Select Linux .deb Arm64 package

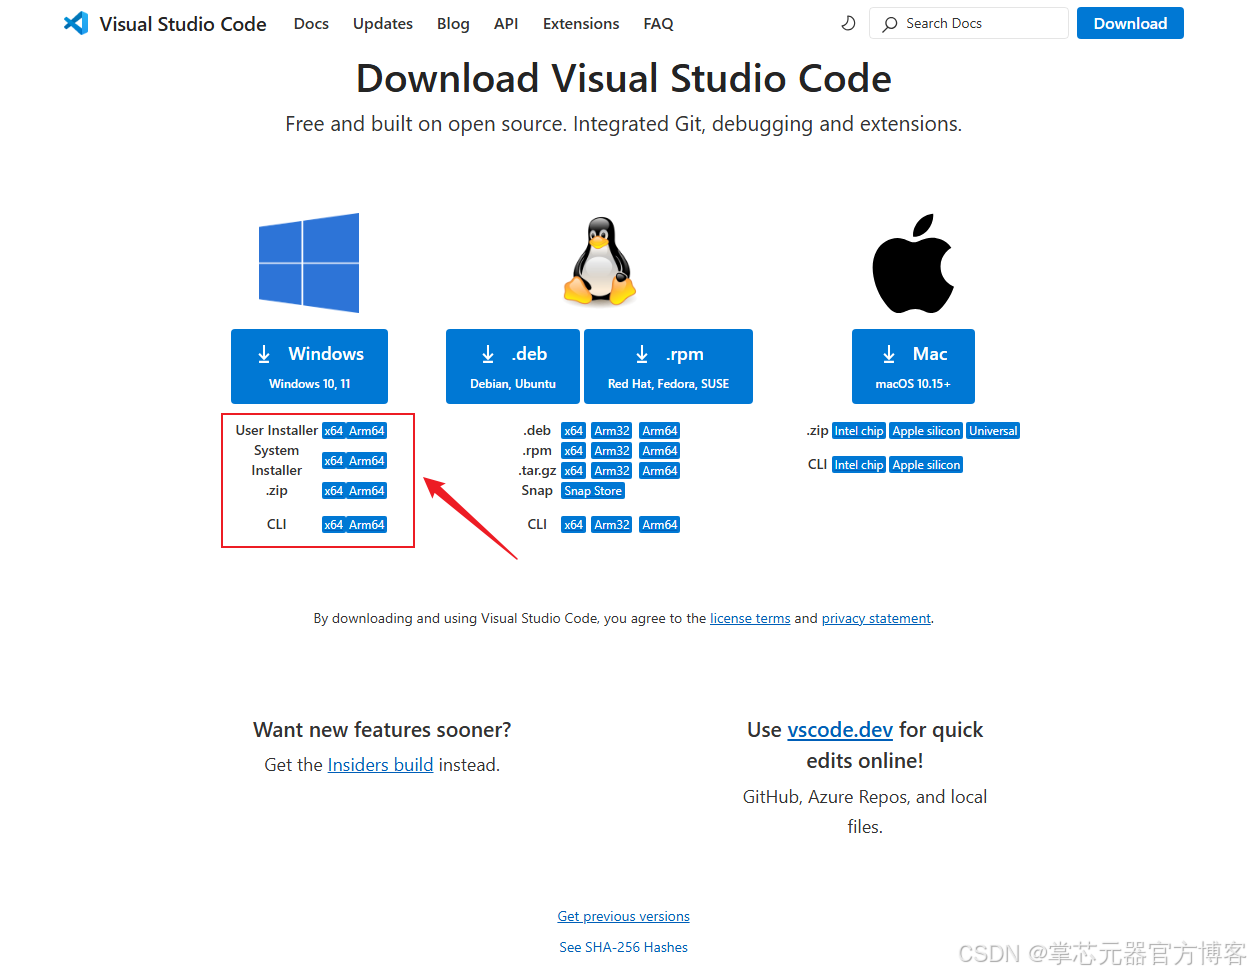click(x=660, y=431)
